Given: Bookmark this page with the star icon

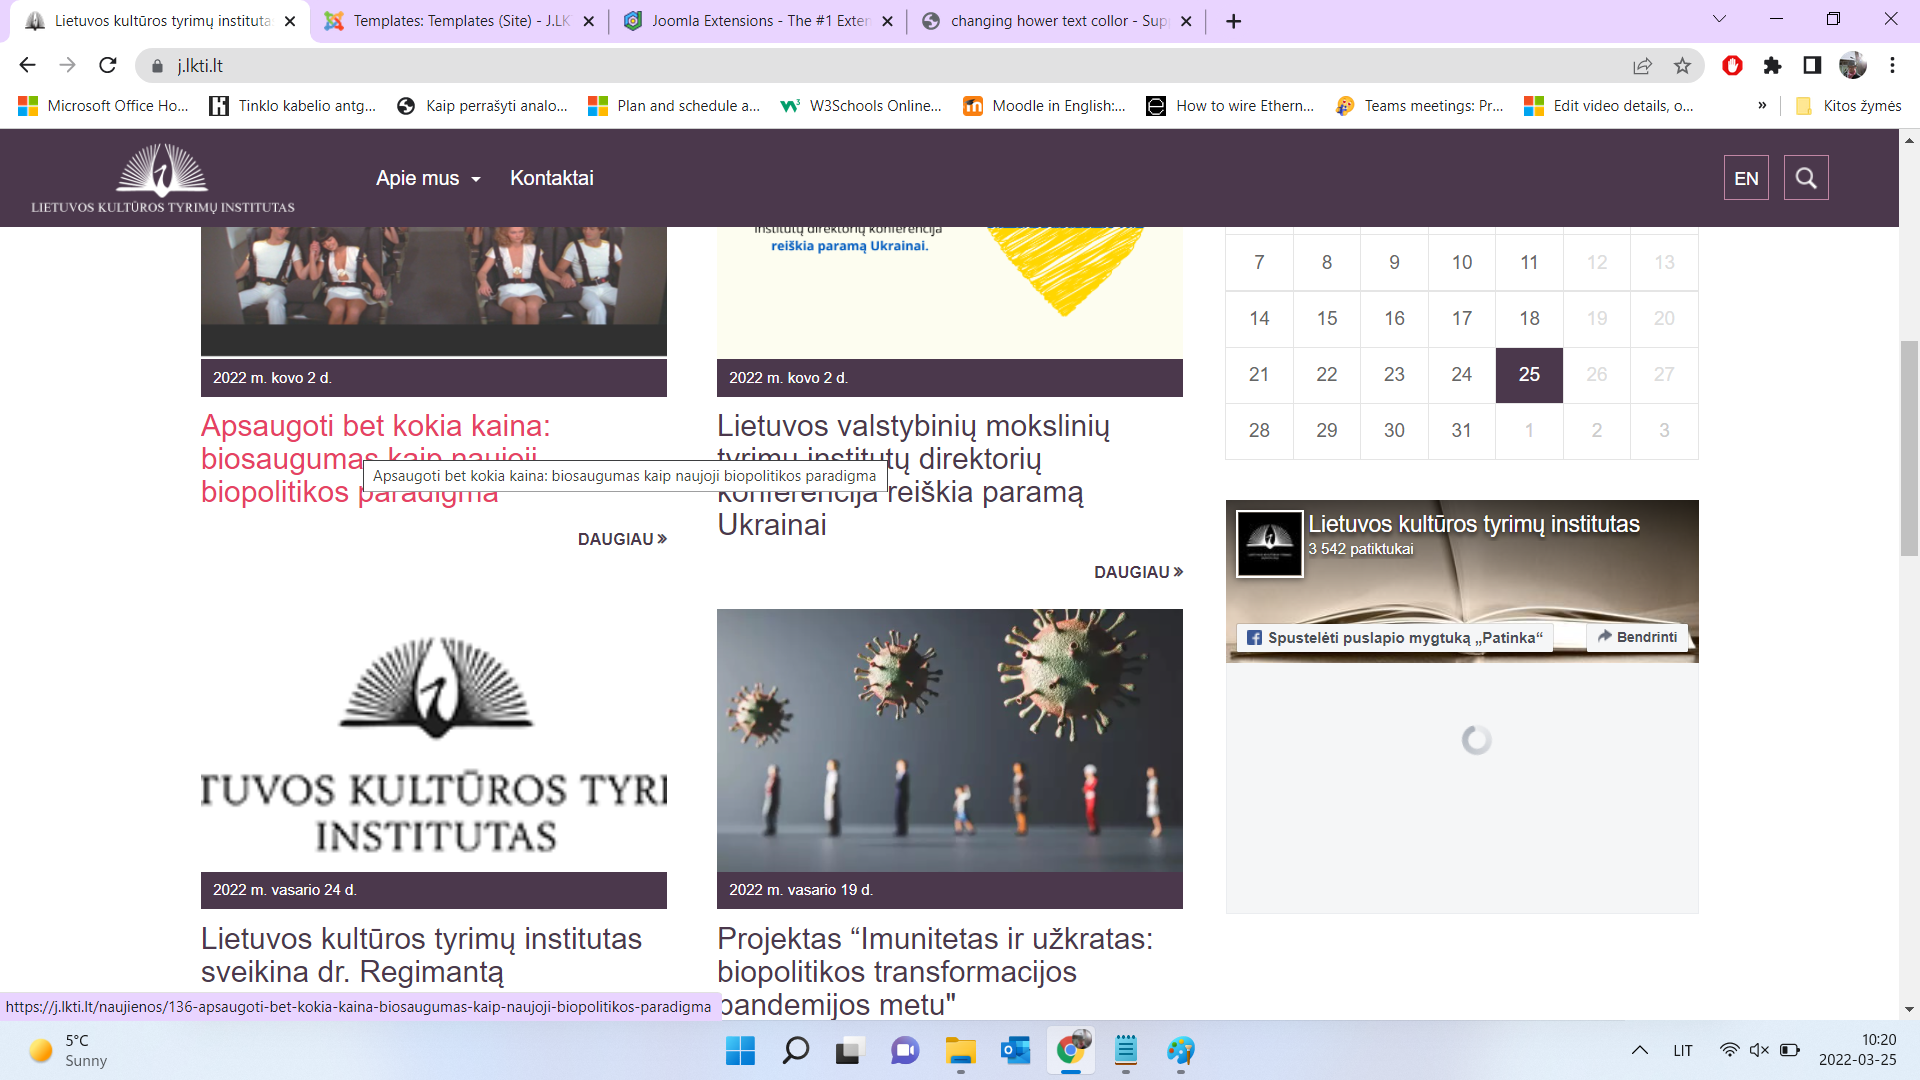Looking at the screenshot, I should click(x=1682, y=65).
